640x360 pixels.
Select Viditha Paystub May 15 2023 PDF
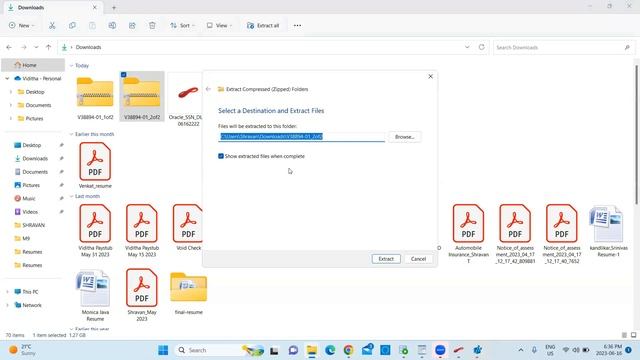[x=142, y=231]
